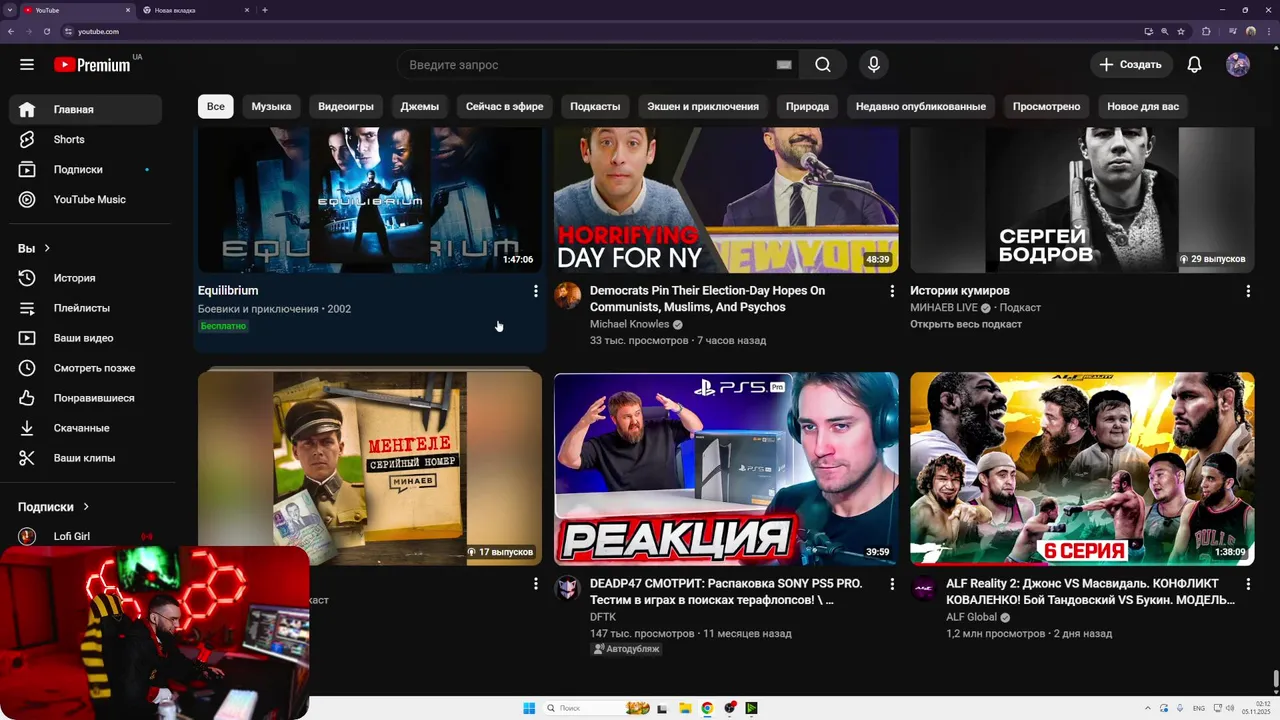Open the notifications bell
The image size is (1280, 720).
[1194, 65]
